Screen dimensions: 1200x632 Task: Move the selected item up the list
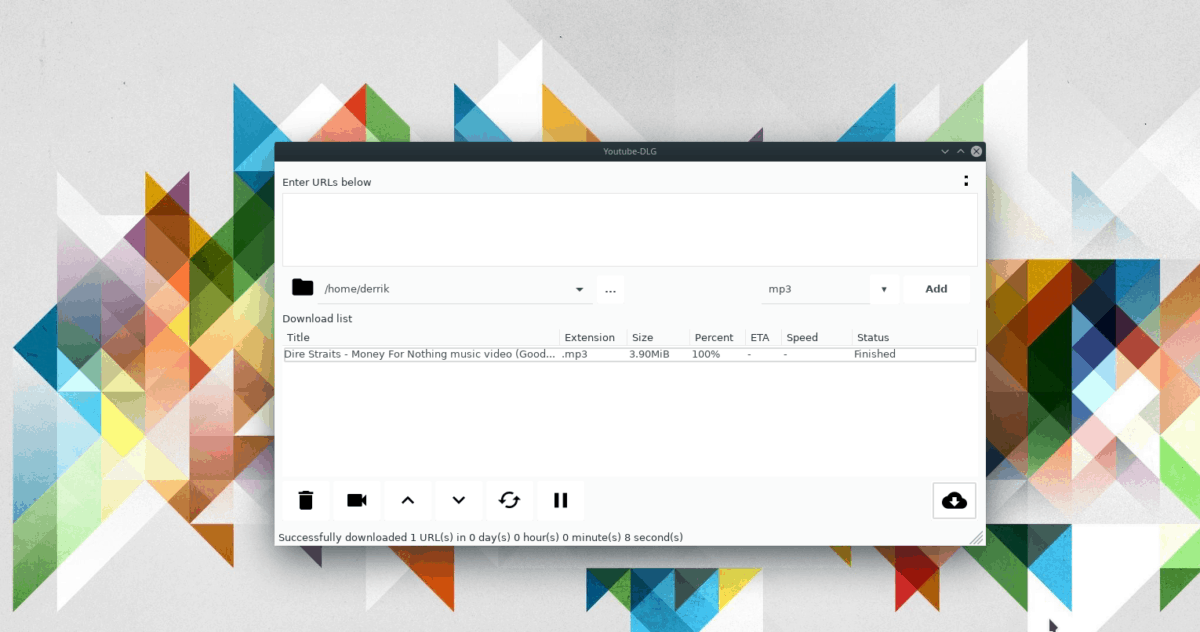[408, 500]
